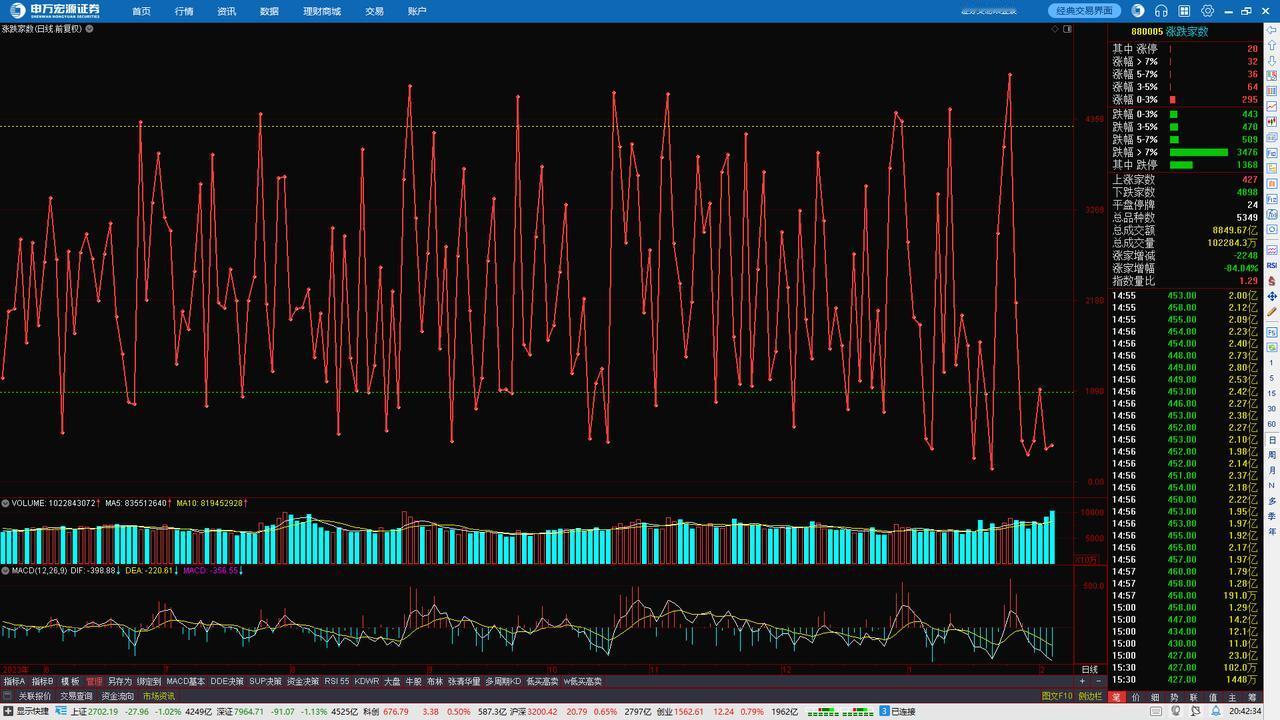Click the blue list icon before 上证

pos(61,712)
